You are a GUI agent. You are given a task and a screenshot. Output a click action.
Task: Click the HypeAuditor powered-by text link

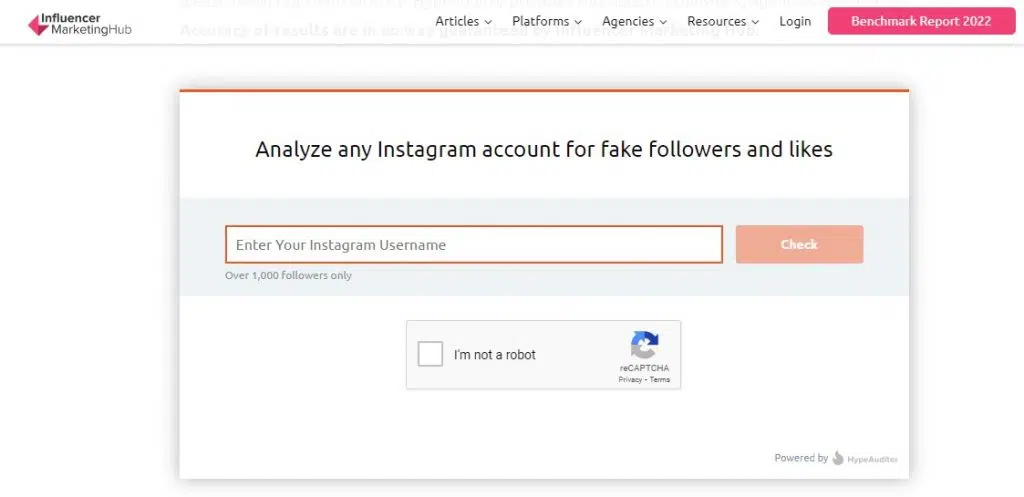872,459
